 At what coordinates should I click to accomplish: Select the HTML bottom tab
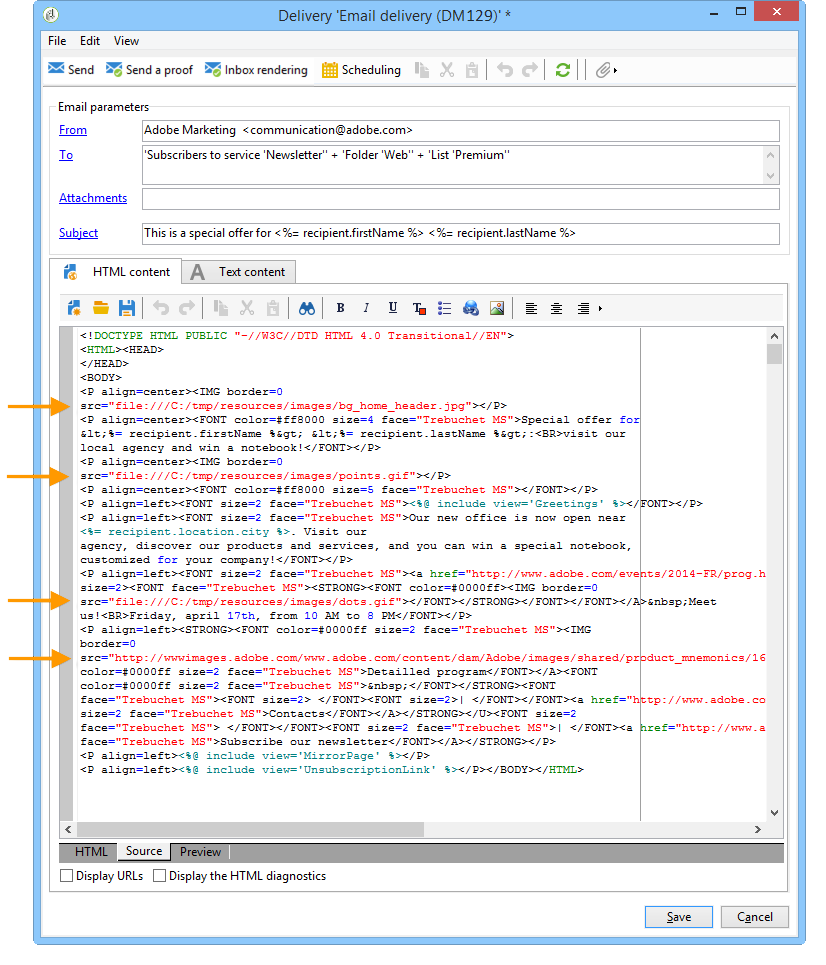point(91,852)
